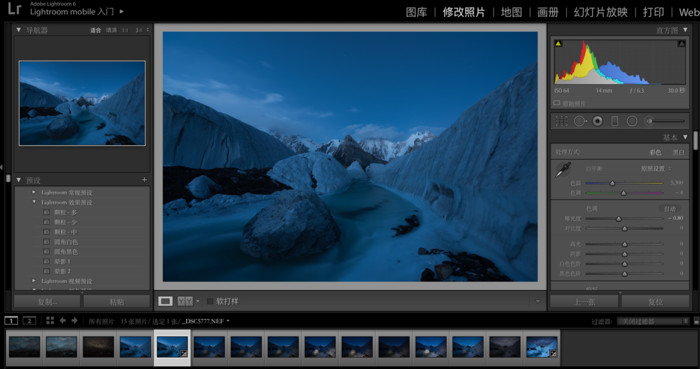Adjust the 曝光度 exposure slider handle
The width and height of the screenshot is (700, 369).
619,219
